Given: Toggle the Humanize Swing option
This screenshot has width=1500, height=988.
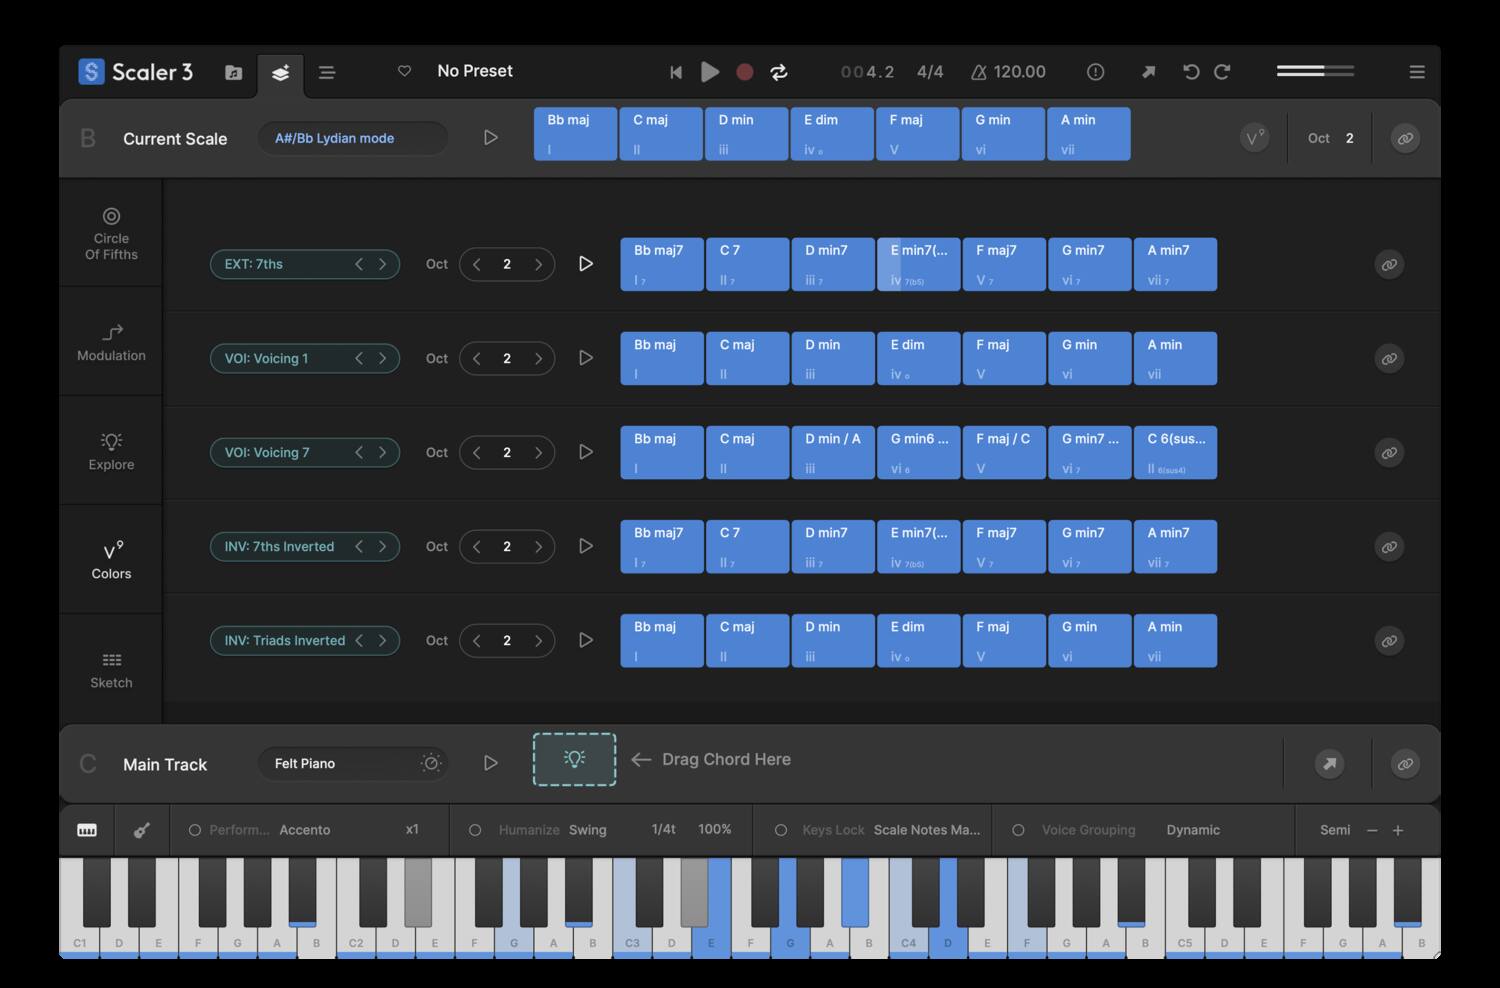Looking at the screenshot, I should pyautogui.click(x=475, y=830).
